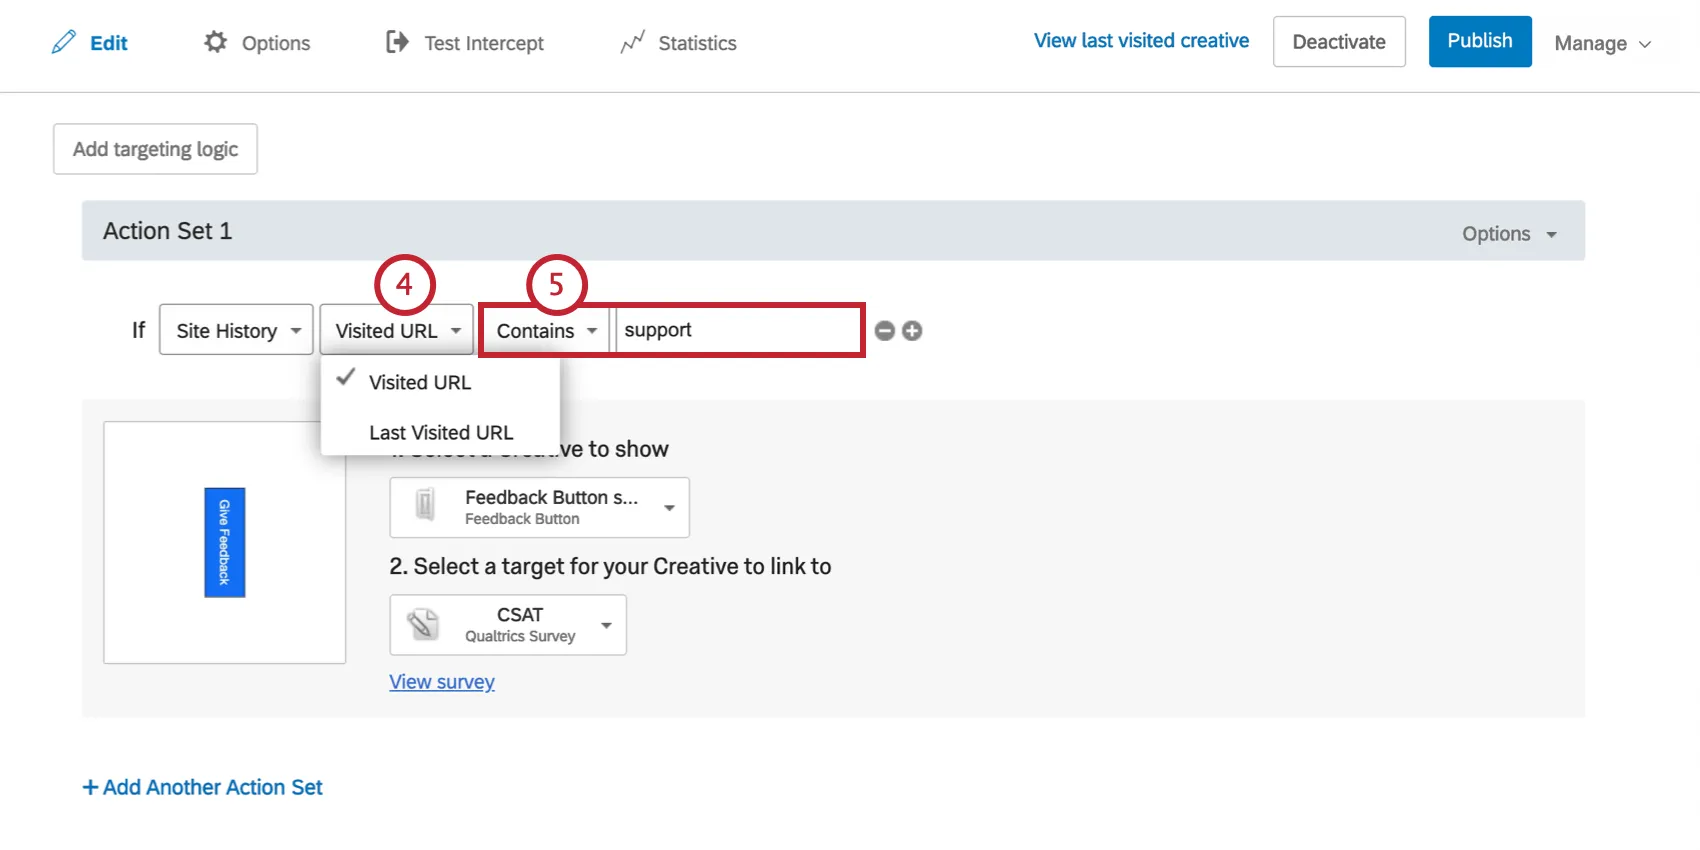
Task: Click the Feedback Button creative icon
Action: pyautogui.click(x=425, y=505)
